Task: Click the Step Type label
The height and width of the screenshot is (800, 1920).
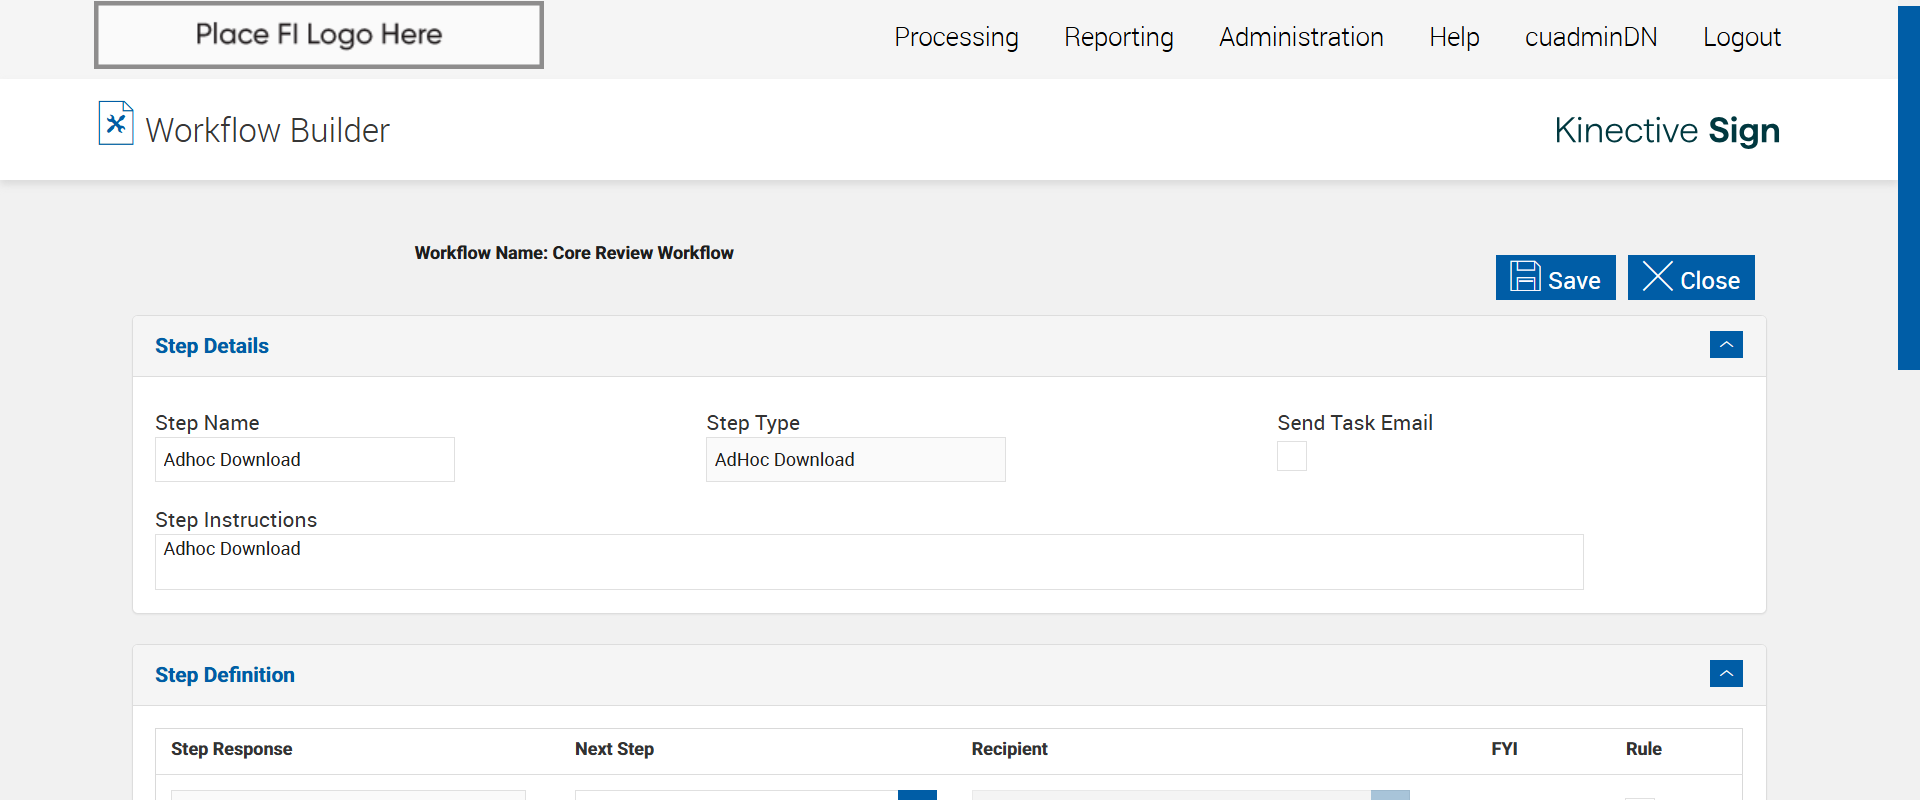Action: pyautogui.click(x=753, y=423)
